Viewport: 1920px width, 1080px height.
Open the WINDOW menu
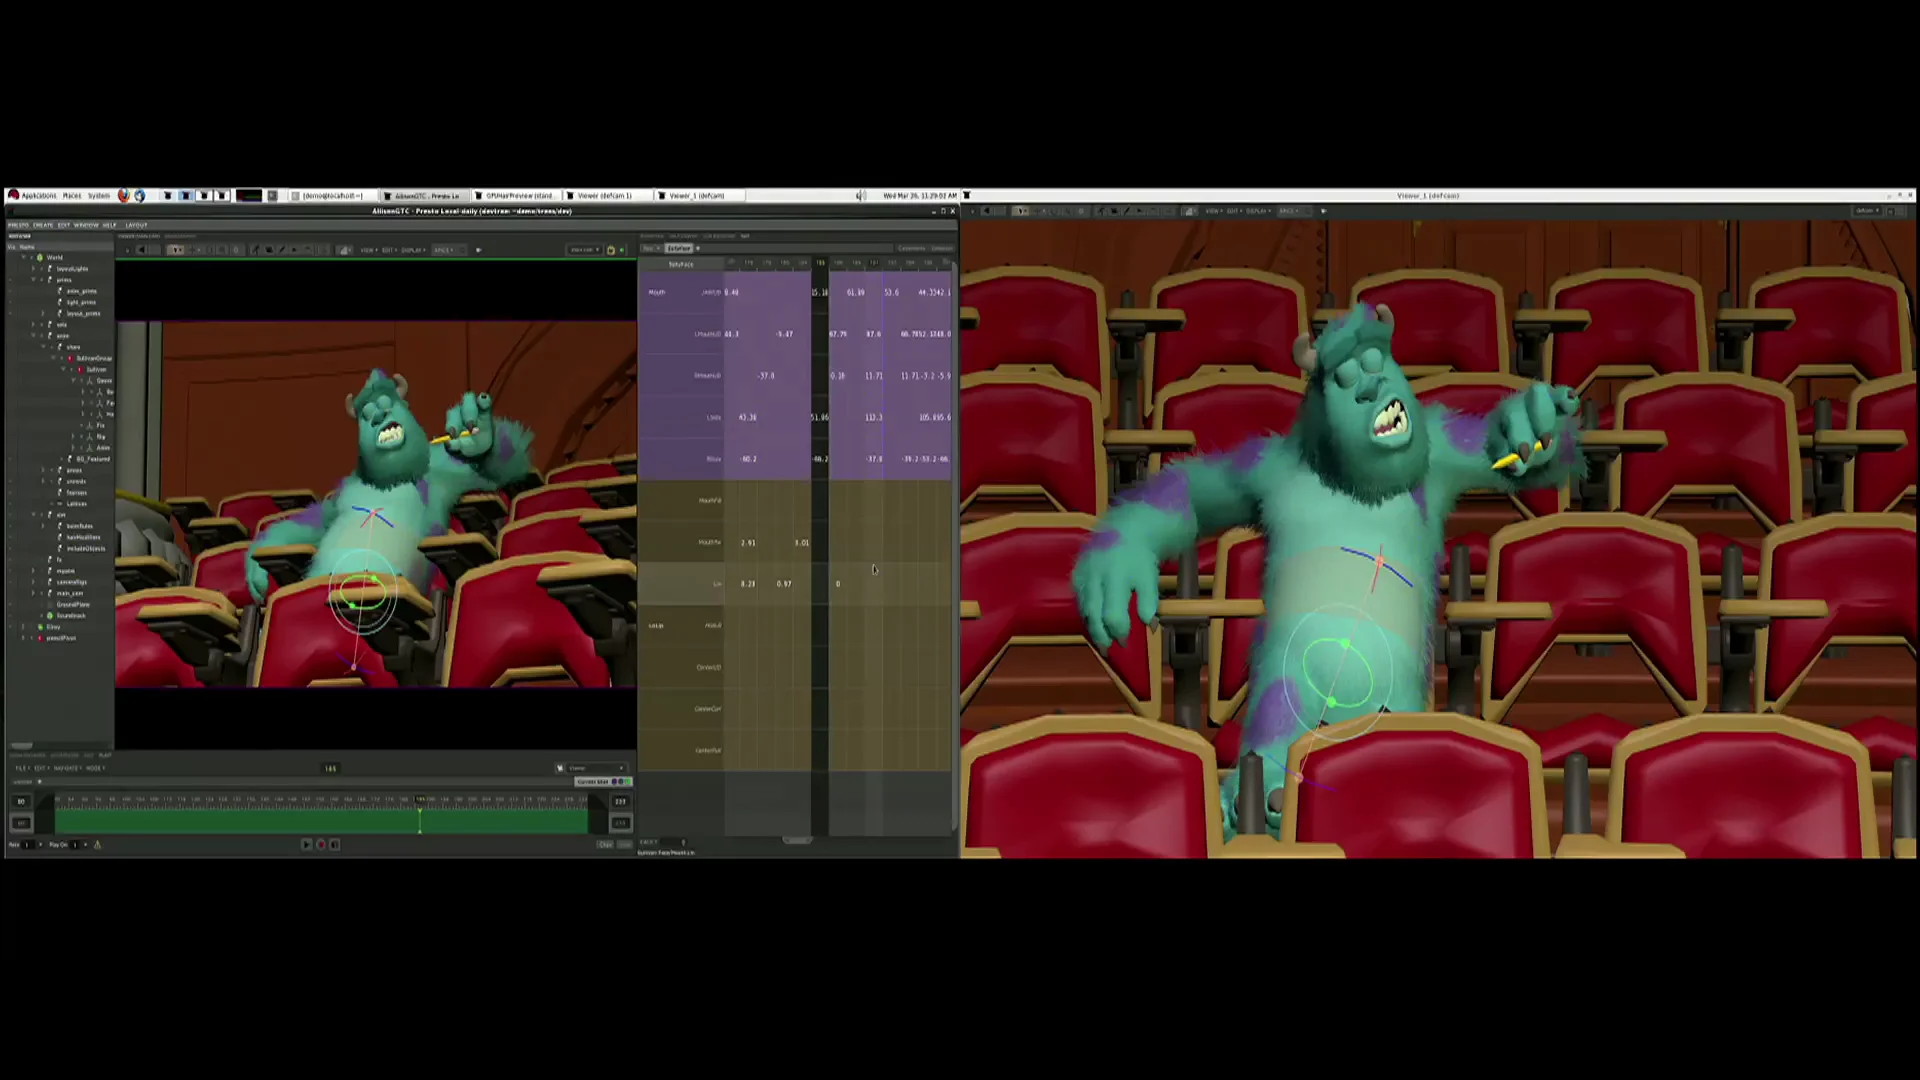(86, 225)
